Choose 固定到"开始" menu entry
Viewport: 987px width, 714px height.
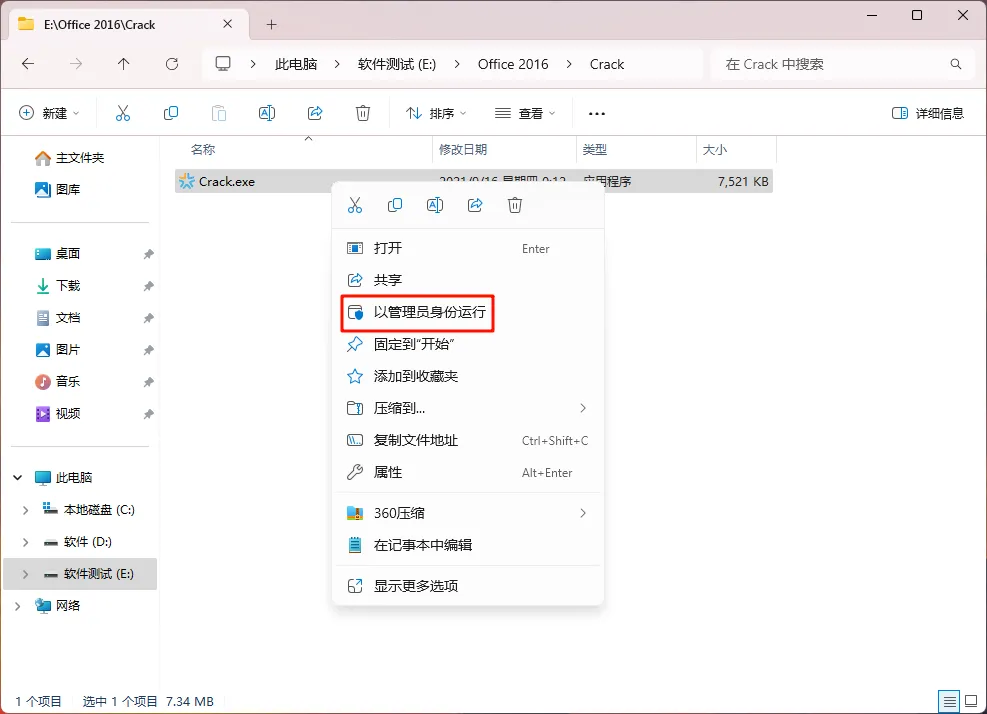[468, 344]
